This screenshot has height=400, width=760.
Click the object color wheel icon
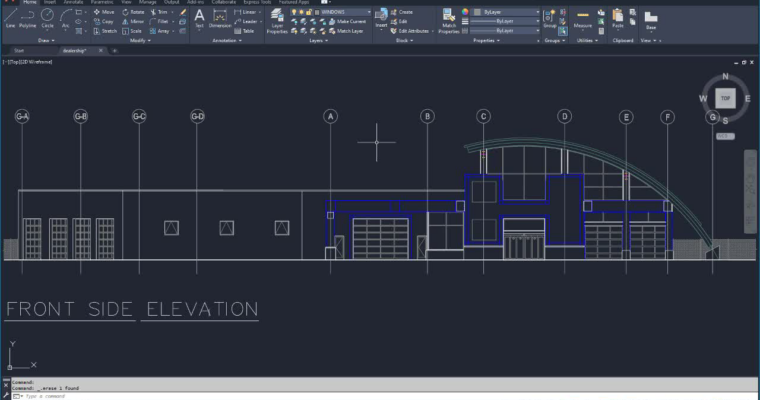(465, 12)
